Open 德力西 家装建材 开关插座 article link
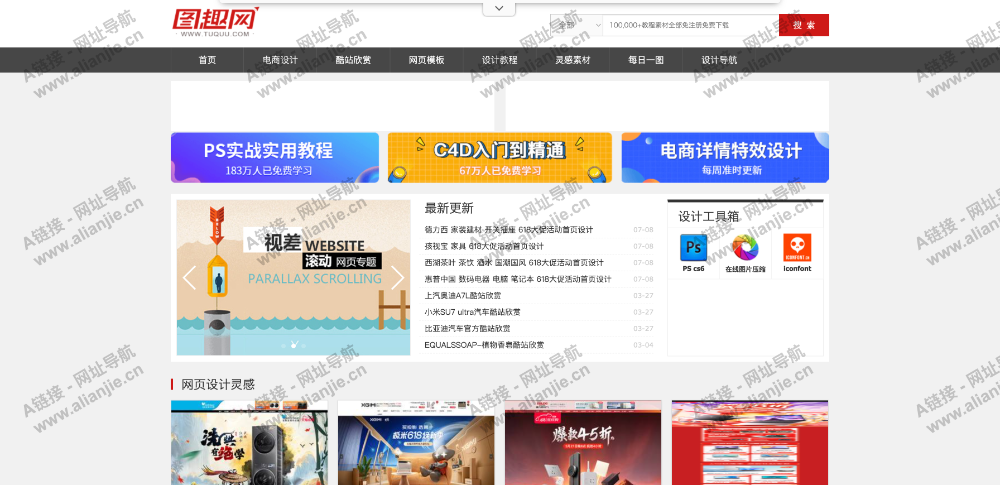Viewport: 1000px width, 485px height. (509, 230)
